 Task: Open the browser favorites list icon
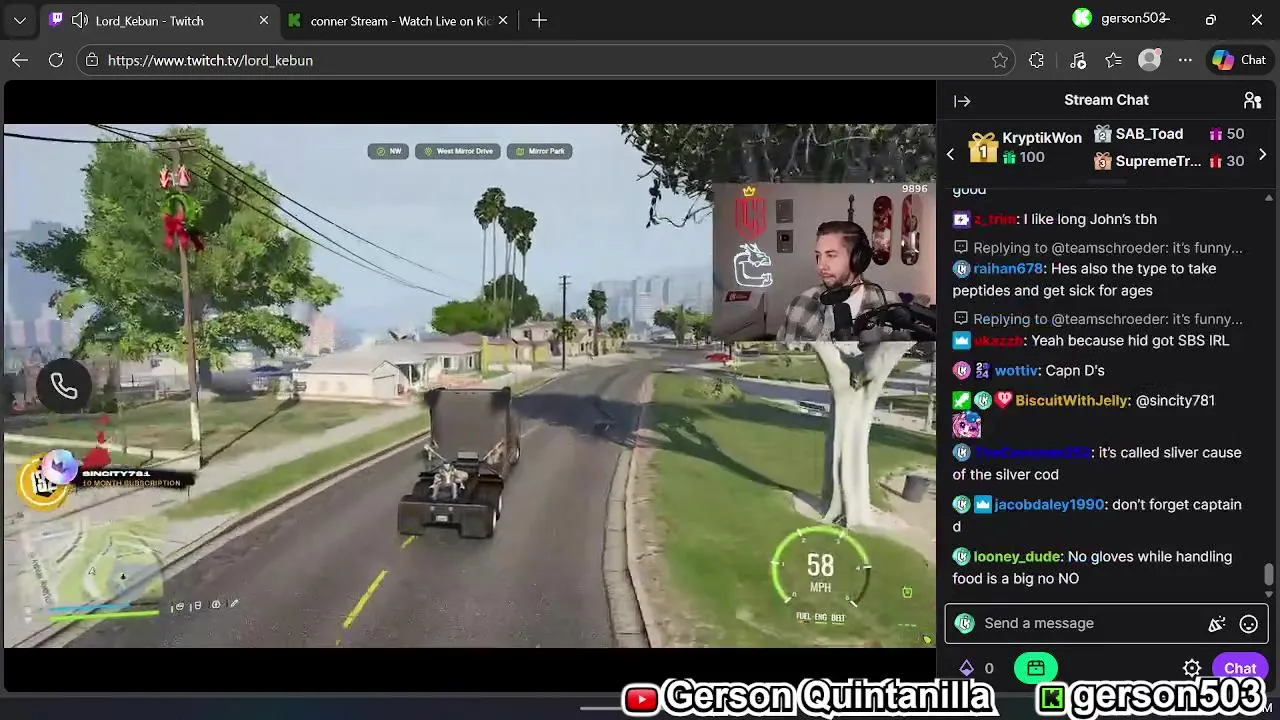click(1113, 60)
